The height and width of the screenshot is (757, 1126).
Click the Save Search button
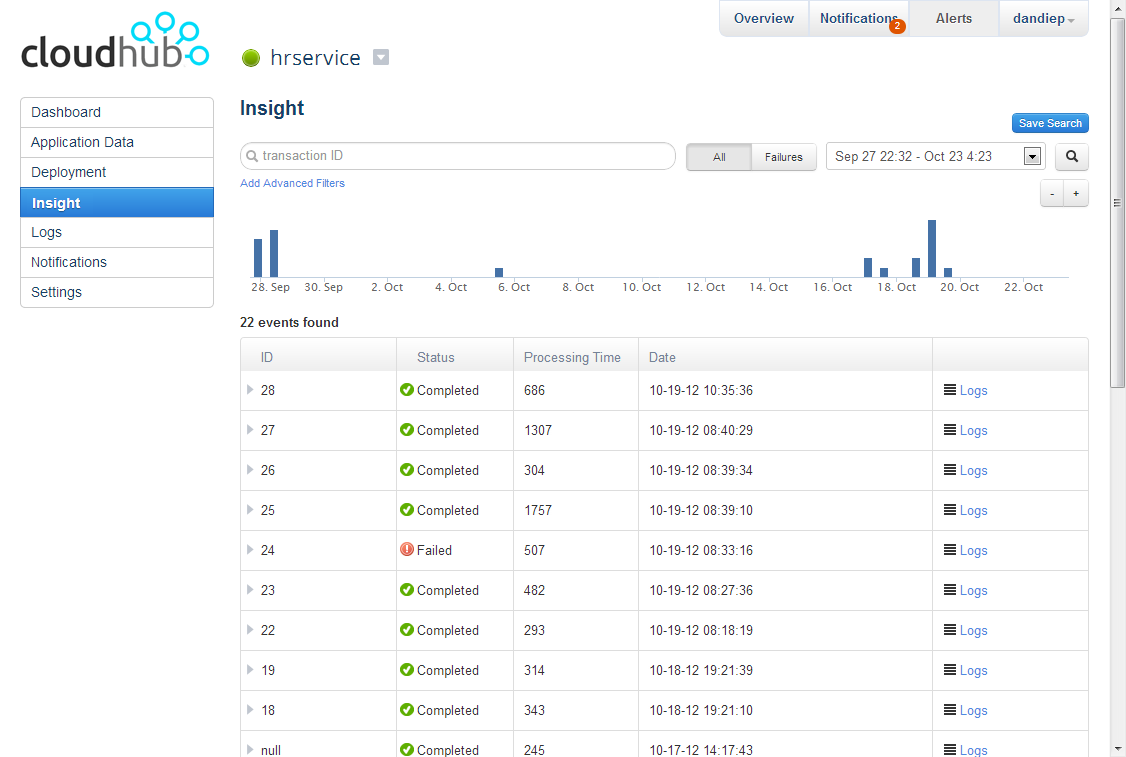(x=1050, y=123)
